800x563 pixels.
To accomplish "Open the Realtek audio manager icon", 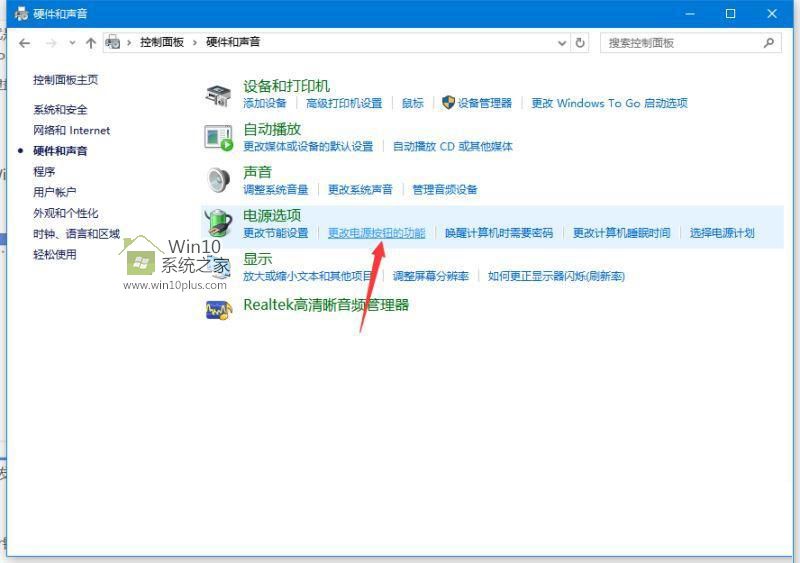I will pos(218,309).
